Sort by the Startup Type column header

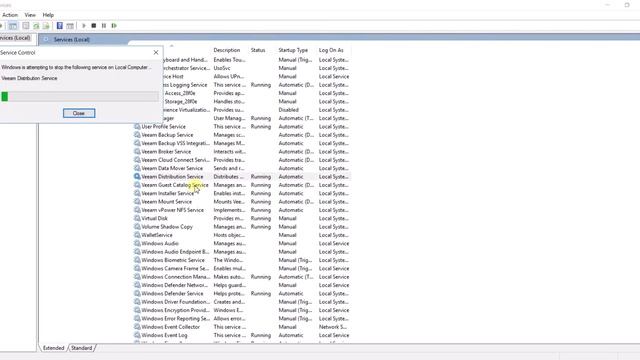[x=293, y=50]
